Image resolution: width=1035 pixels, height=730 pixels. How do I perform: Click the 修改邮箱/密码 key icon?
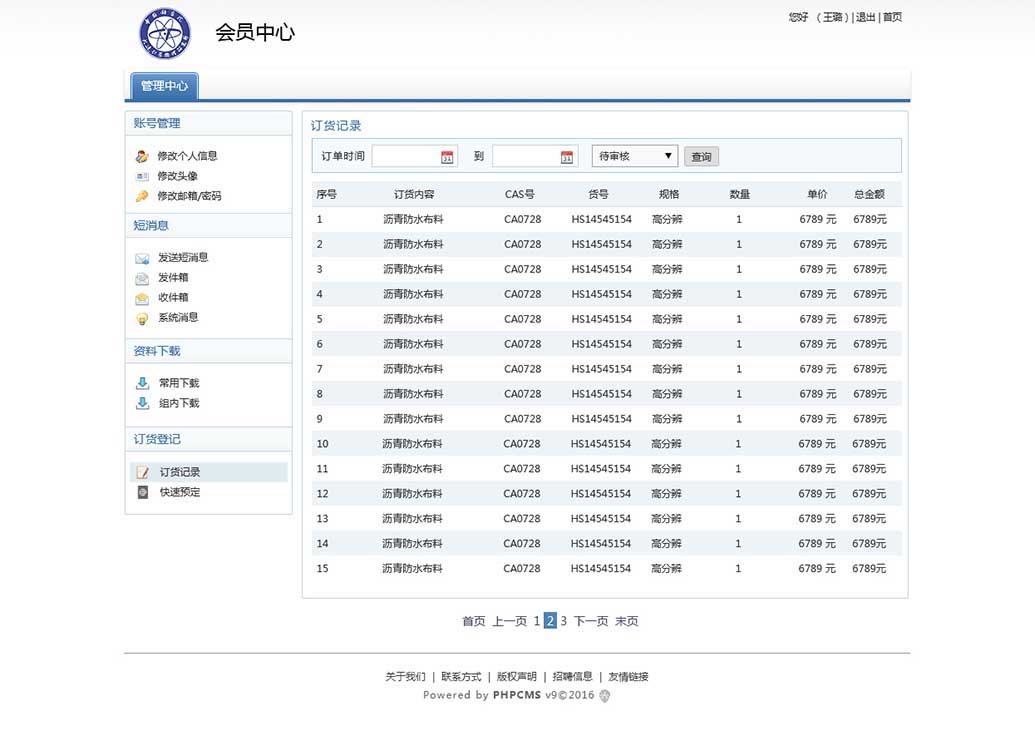(x=142, y=196)
